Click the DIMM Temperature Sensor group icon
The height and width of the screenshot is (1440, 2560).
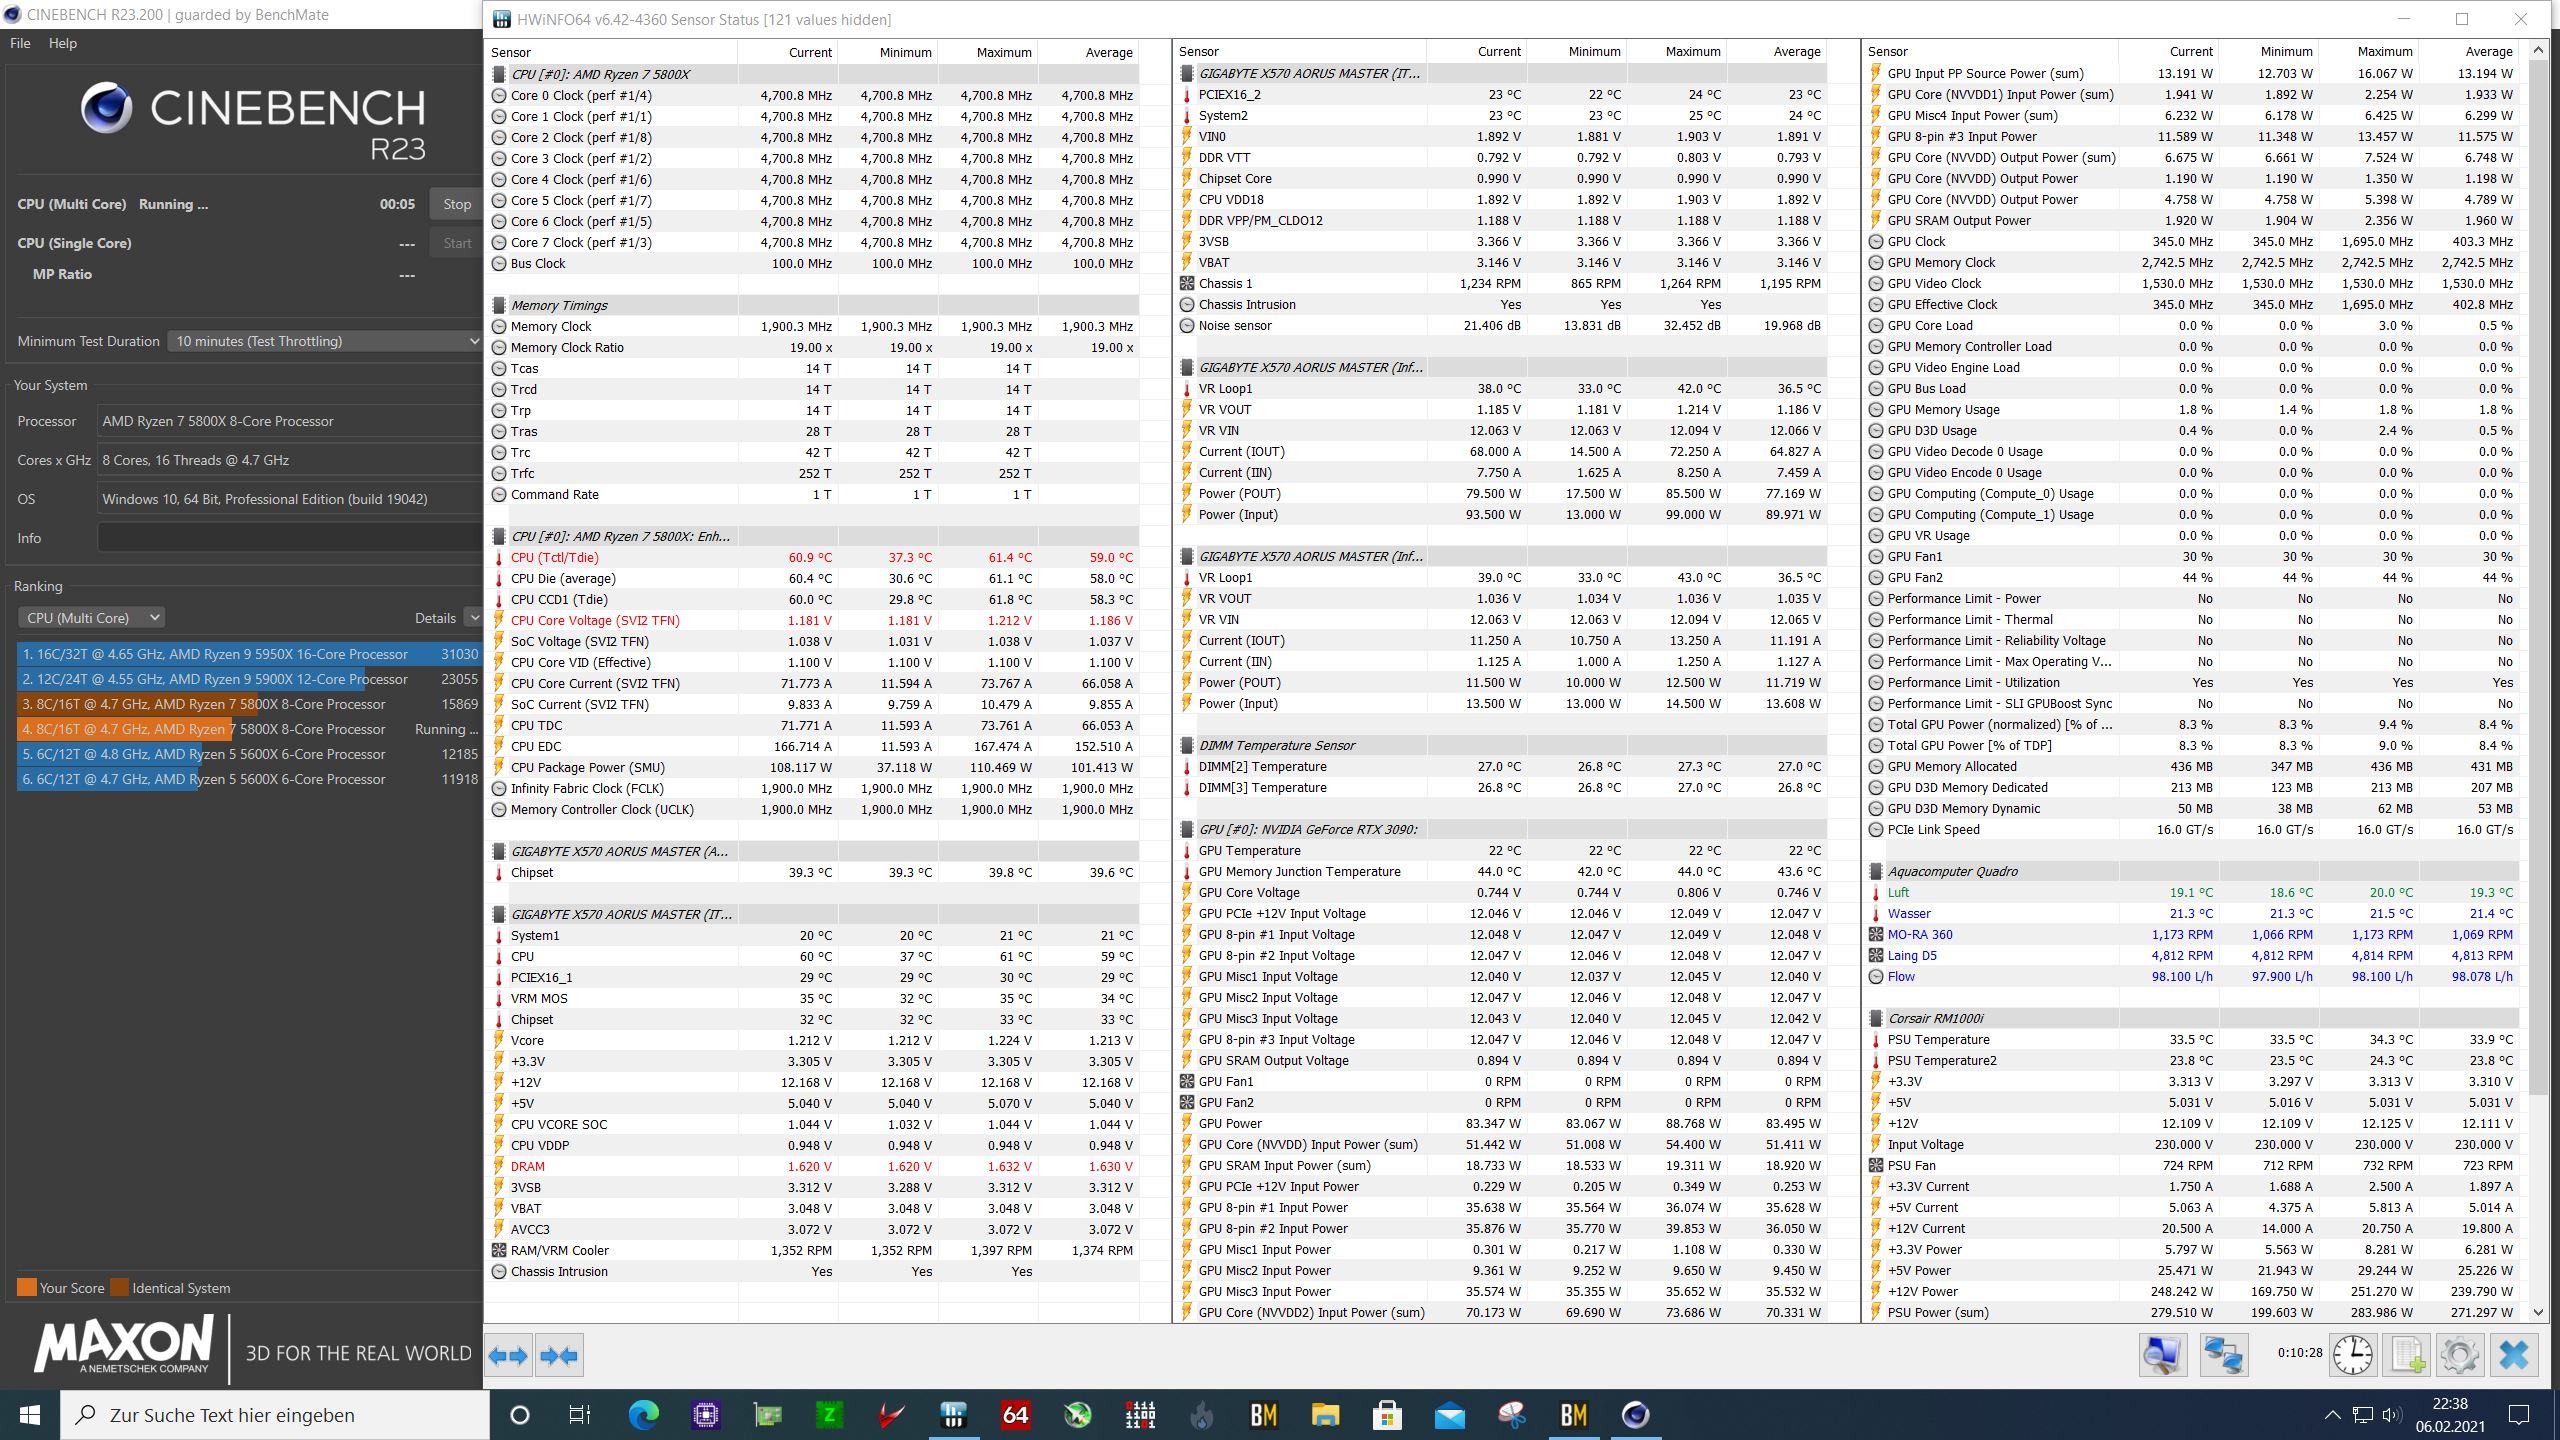pos(1187,745)
